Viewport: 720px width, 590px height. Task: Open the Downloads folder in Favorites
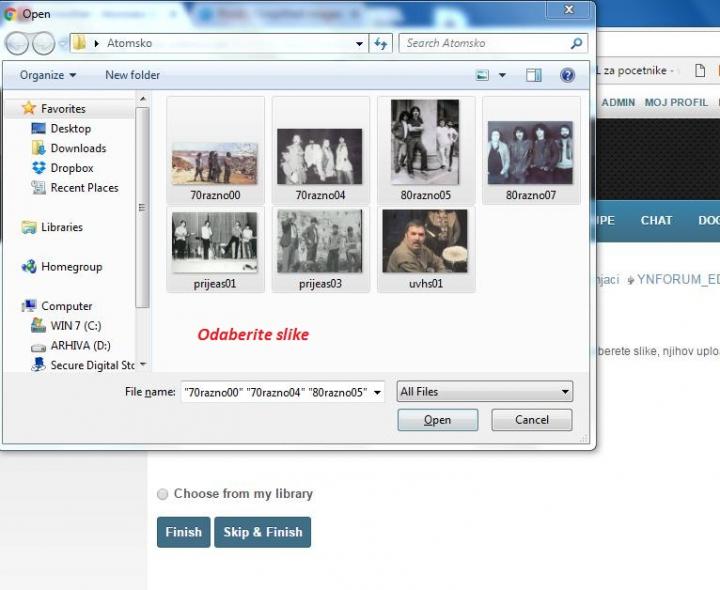click(x=78, y=148)
